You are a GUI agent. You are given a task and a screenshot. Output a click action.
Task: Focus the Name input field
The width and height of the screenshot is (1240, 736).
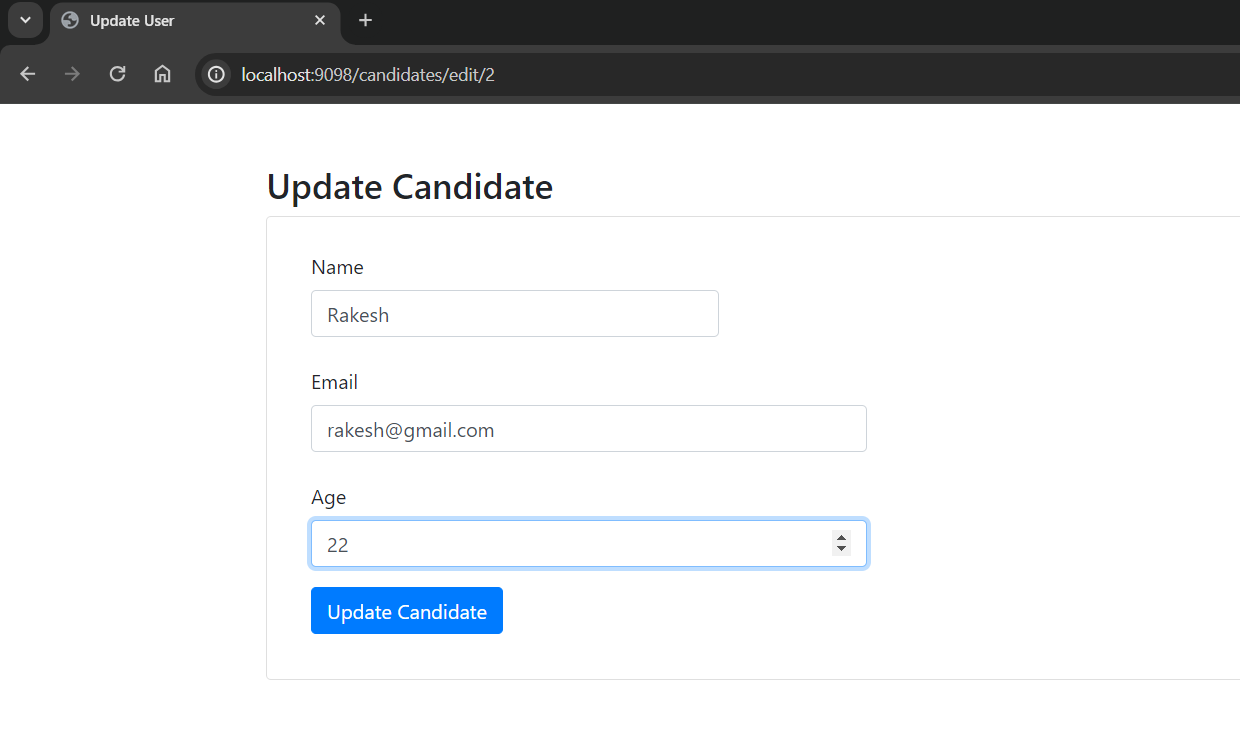pos(514,314)
